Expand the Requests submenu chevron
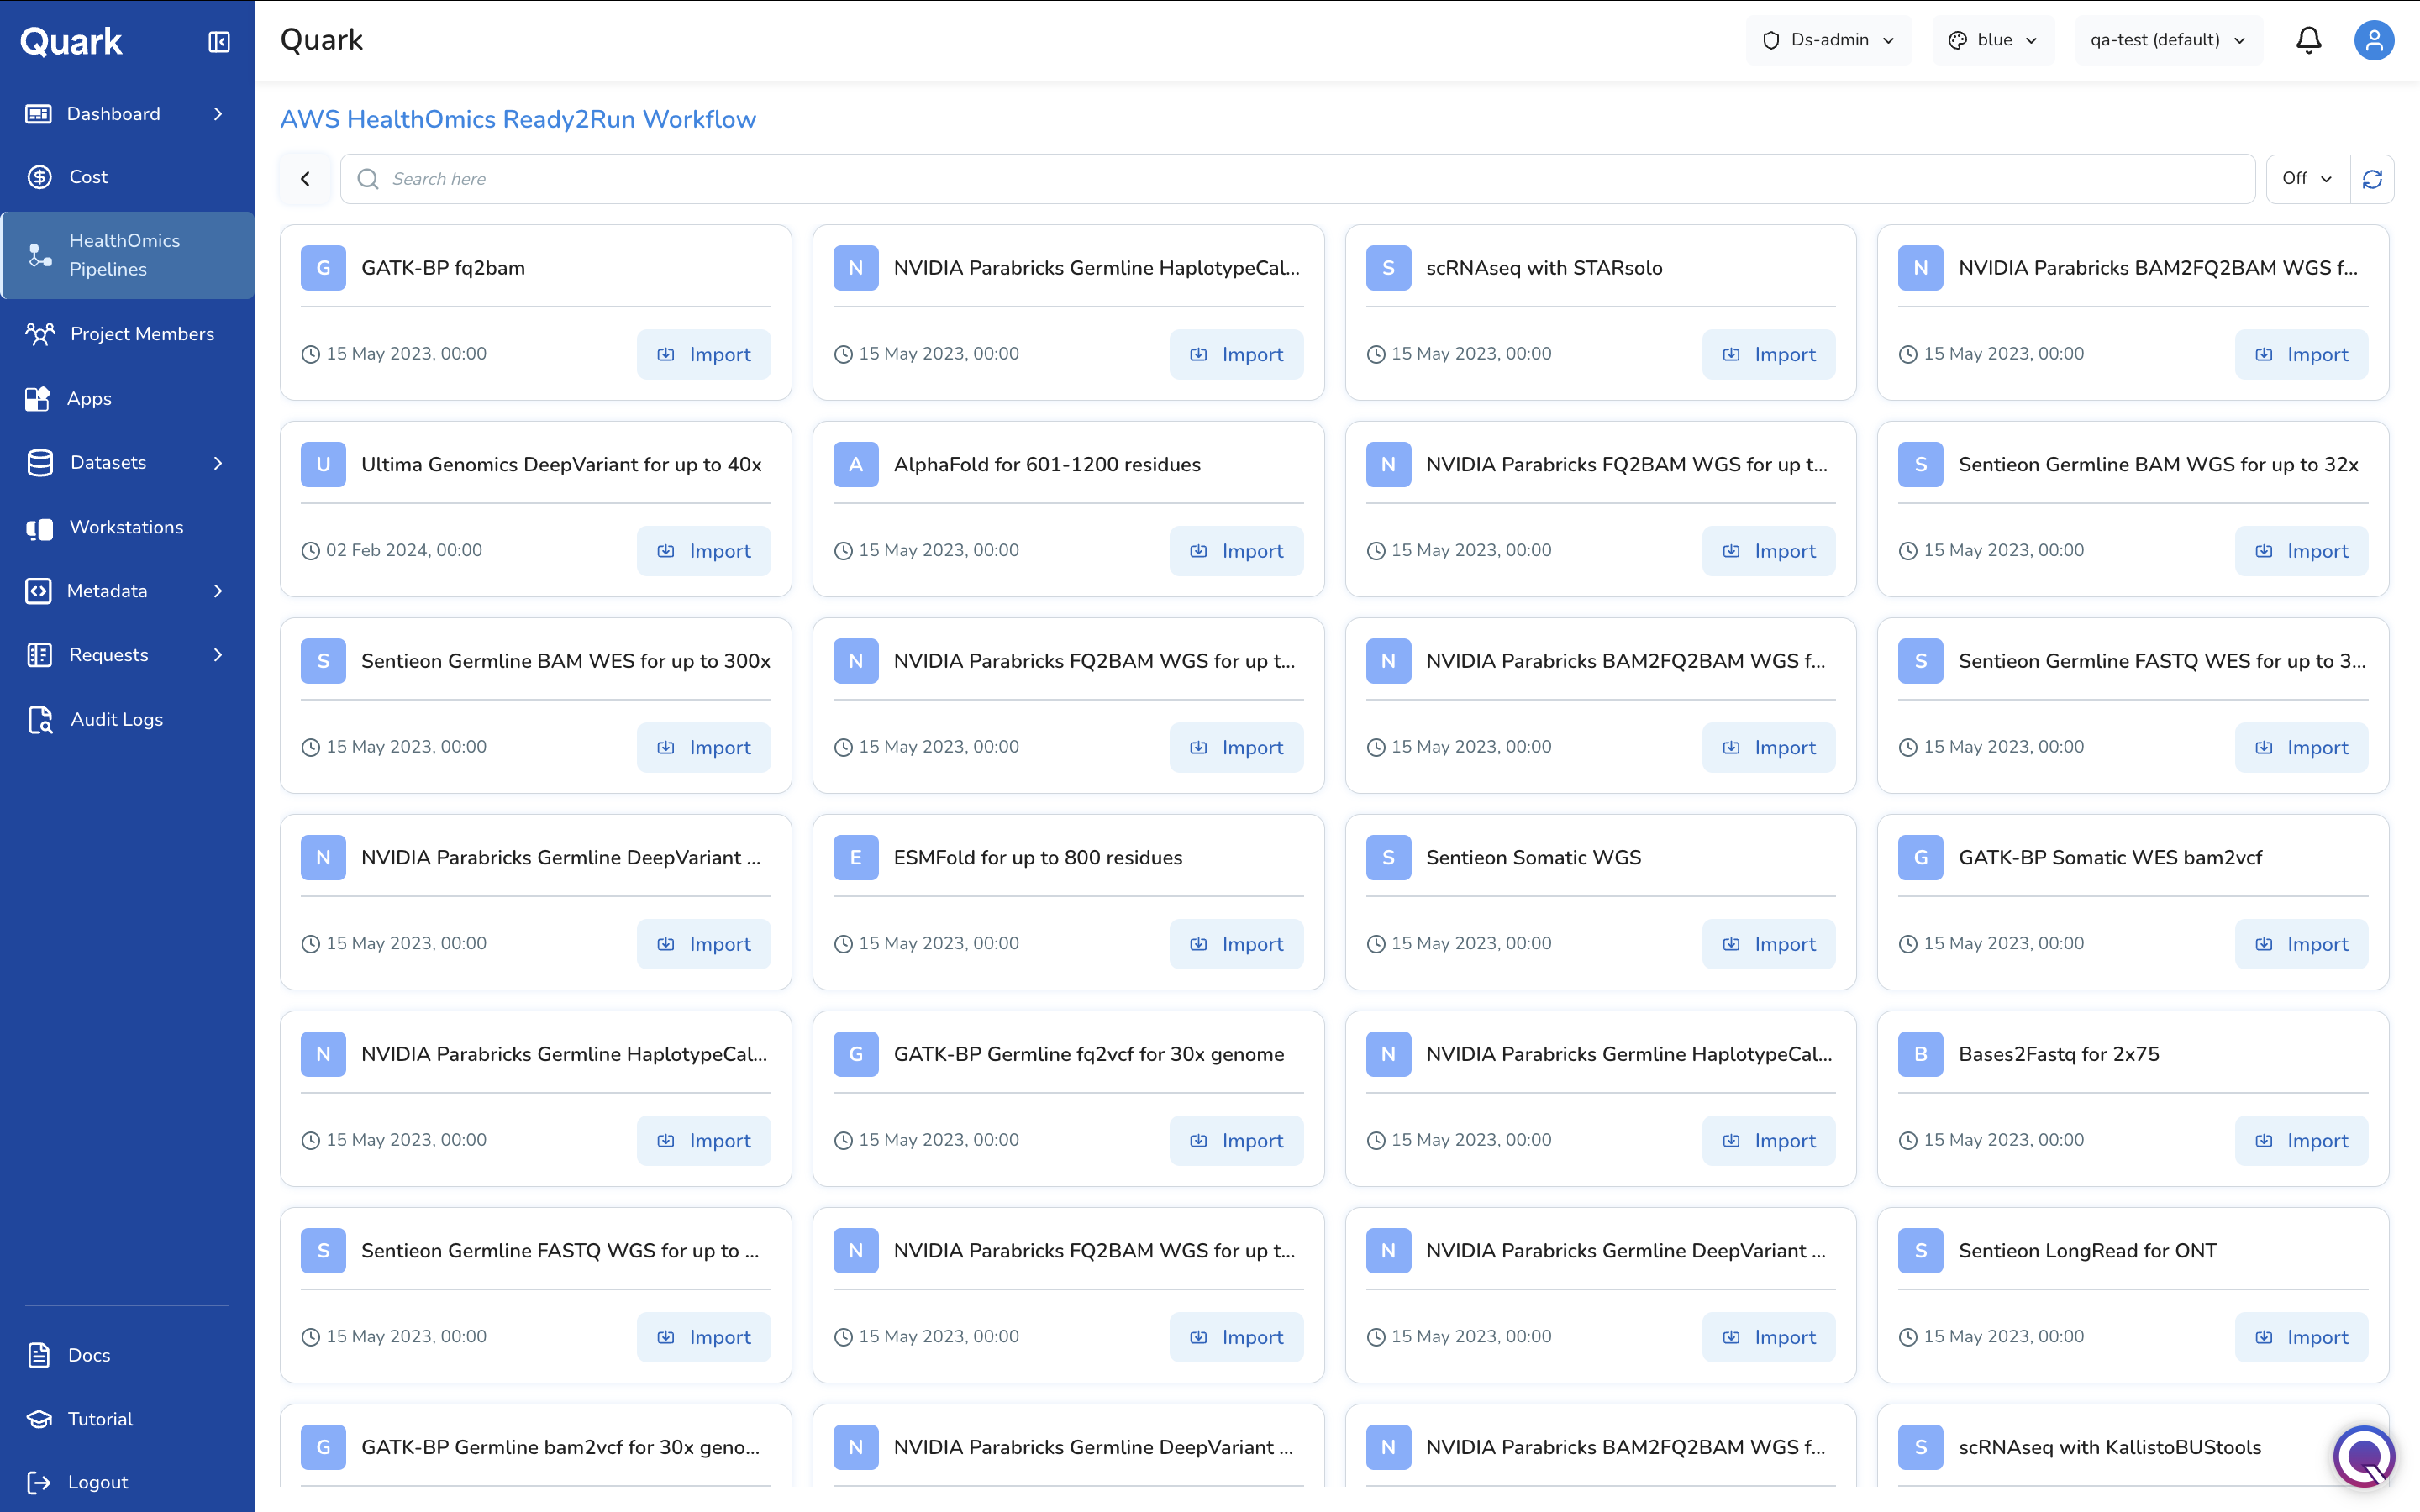The width and height of the screenshot is (2420, 1512). (218, 655)
